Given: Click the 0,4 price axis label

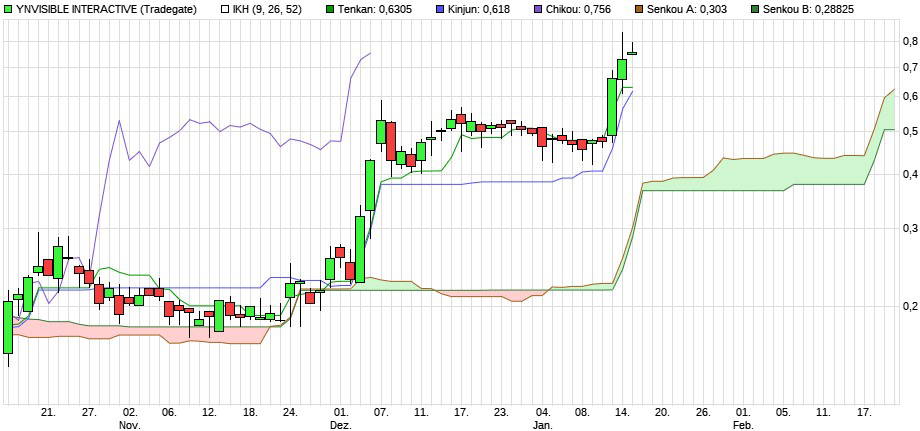Looking at the screenshot, I should (910, 174).
